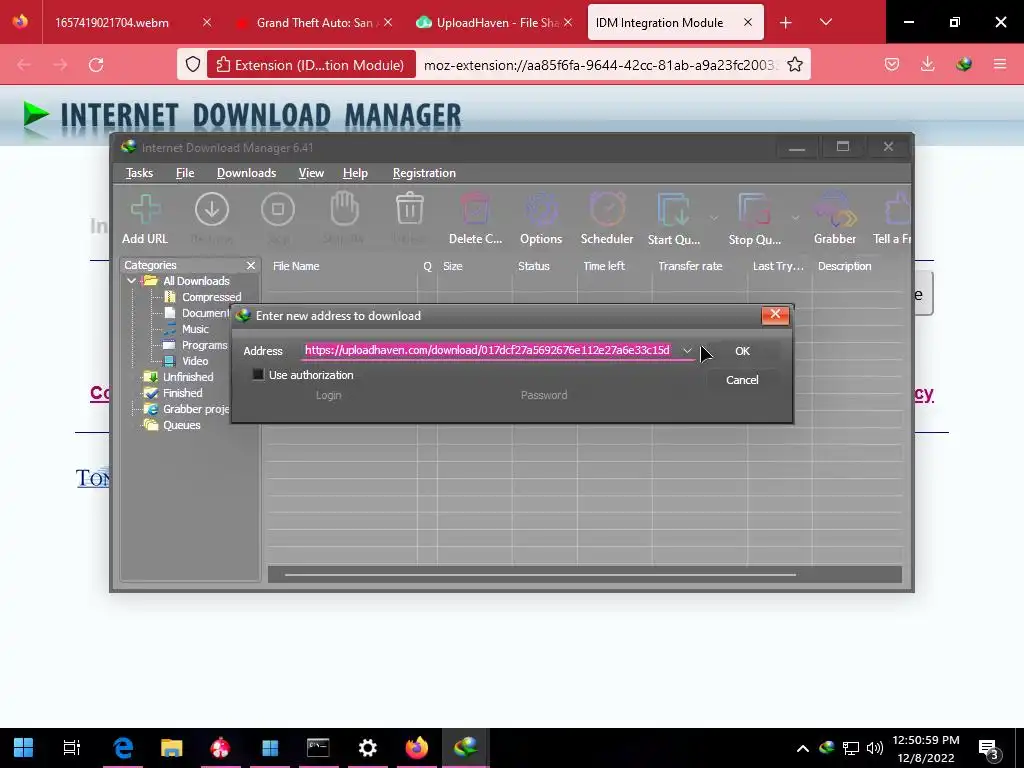
Task: Sort by the Status column header
Action: pos(545,266)
